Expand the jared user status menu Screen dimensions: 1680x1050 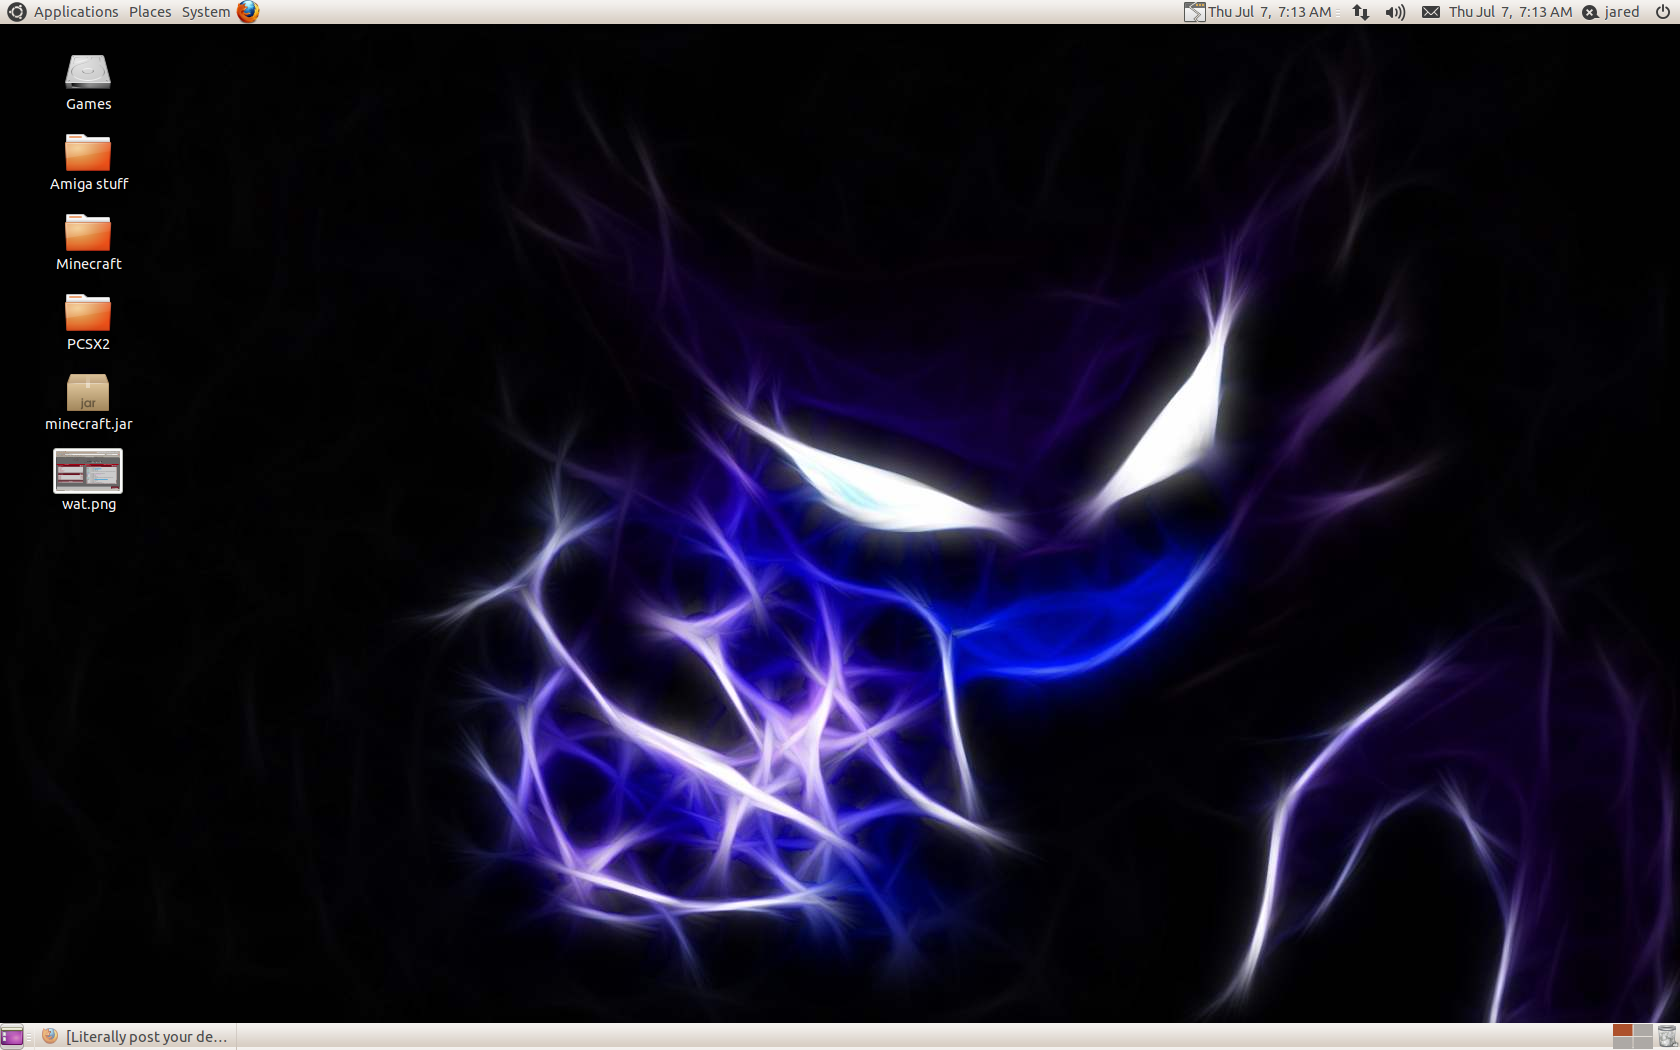1611,12
